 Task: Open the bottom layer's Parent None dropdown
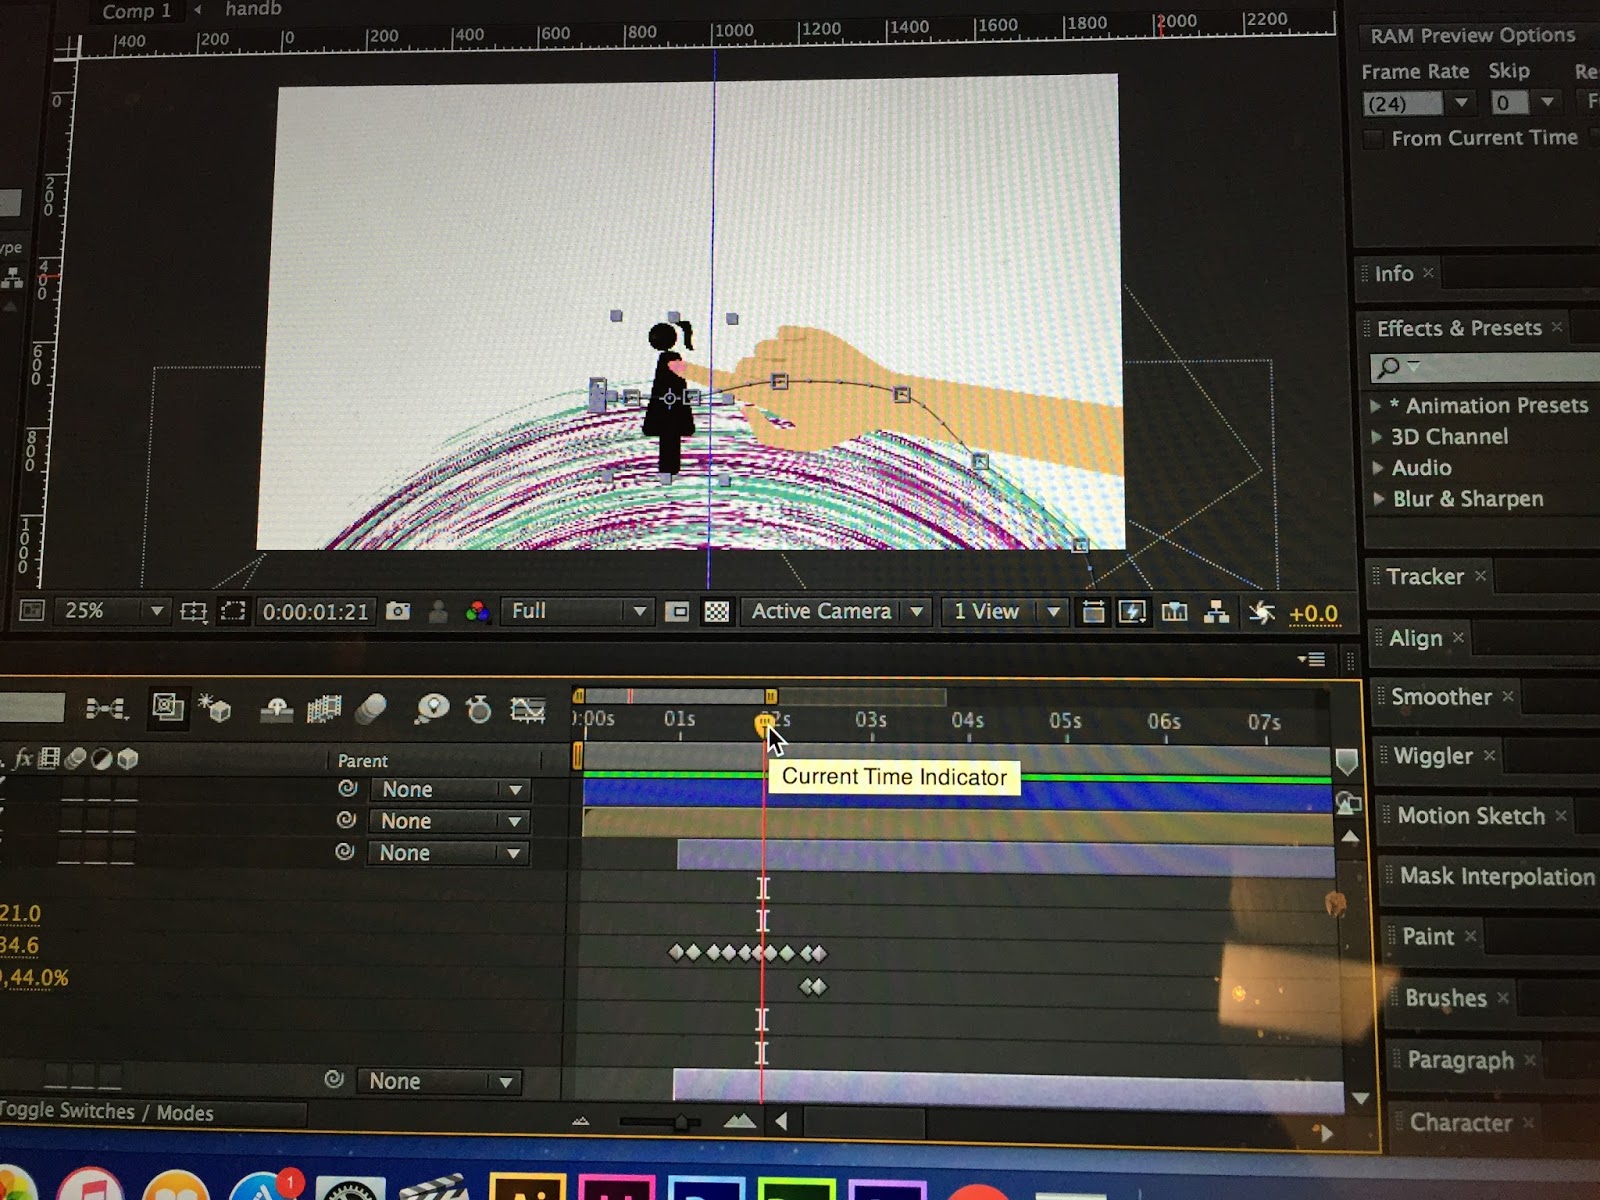pyautogui.click(x=439, y=1081)
